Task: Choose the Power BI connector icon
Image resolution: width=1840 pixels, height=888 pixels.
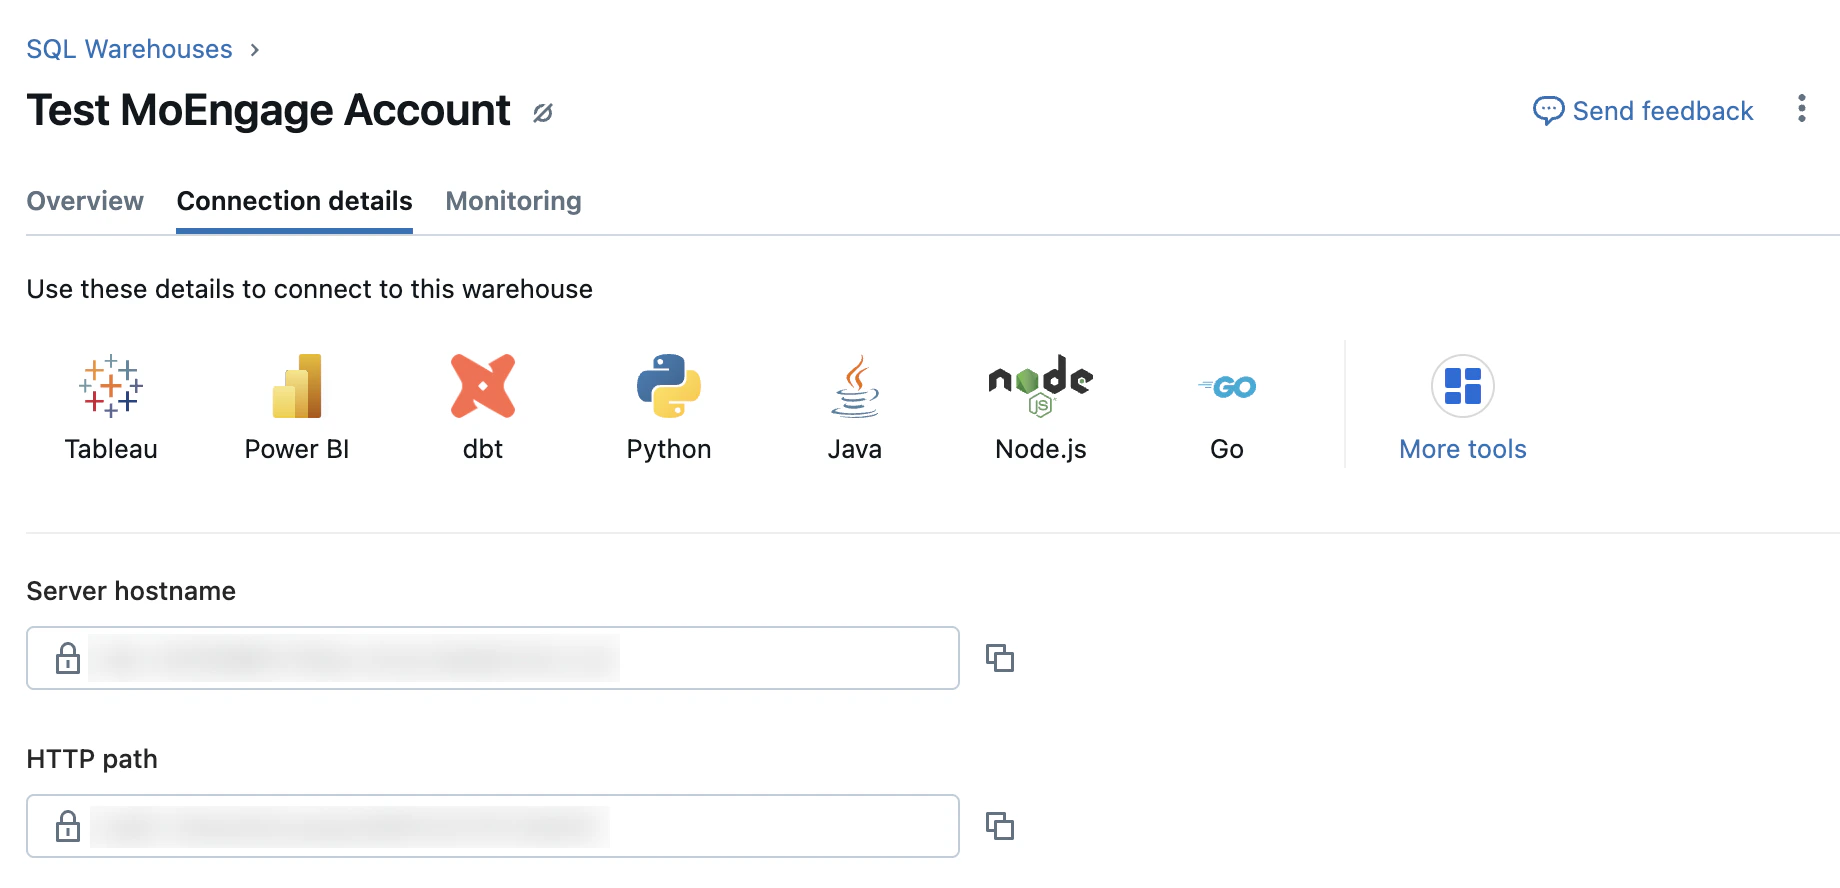Action: point(297,386)
